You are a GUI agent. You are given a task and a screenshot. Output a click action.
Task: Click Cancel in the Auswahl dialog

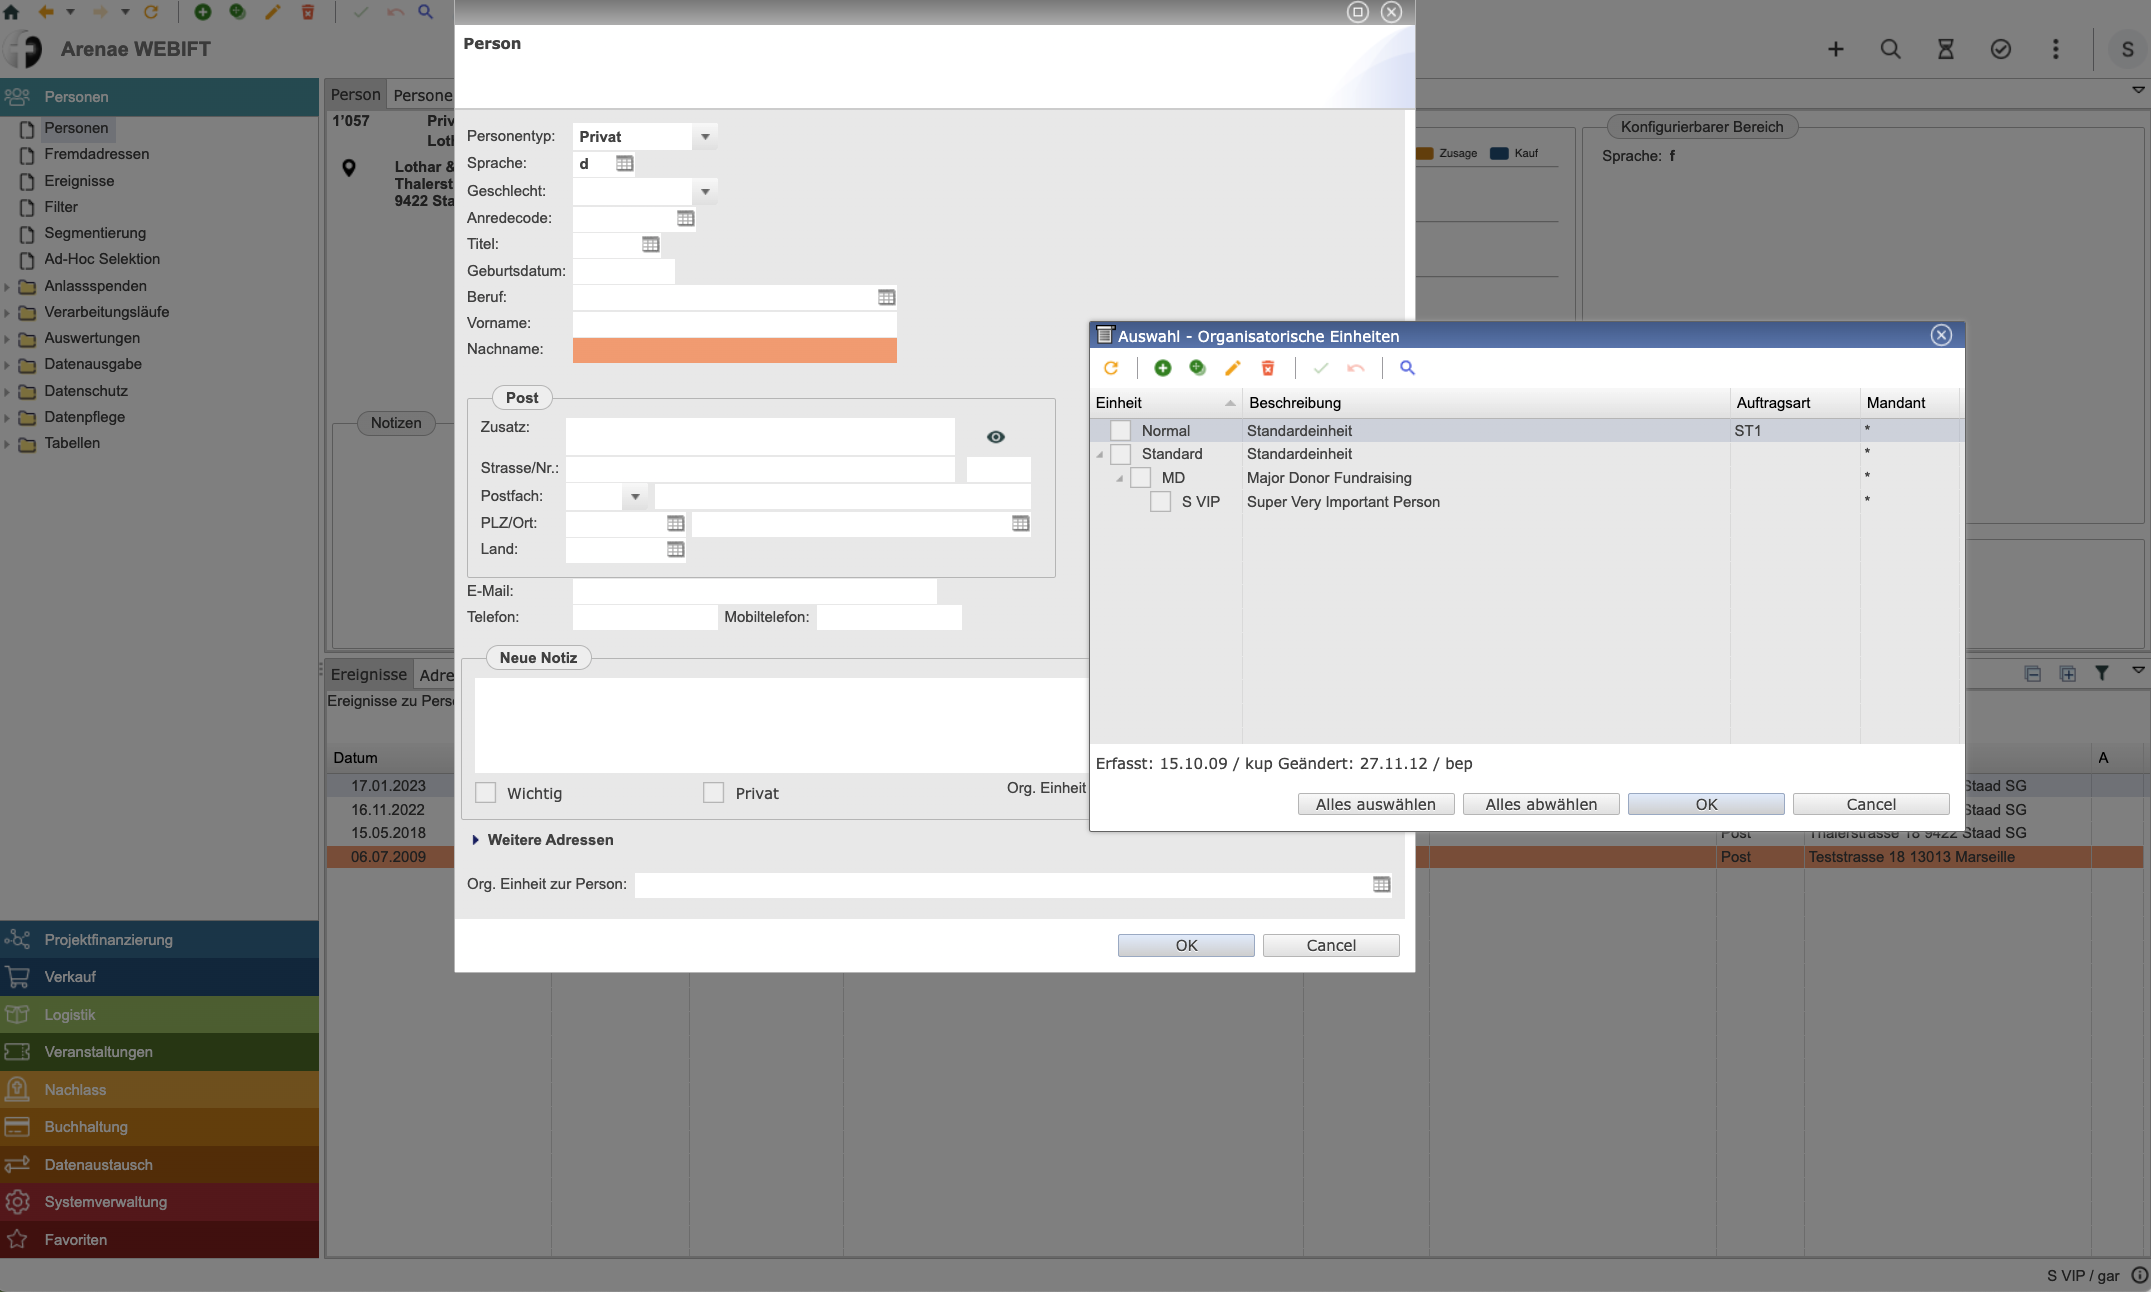[x=1870, y=804]
